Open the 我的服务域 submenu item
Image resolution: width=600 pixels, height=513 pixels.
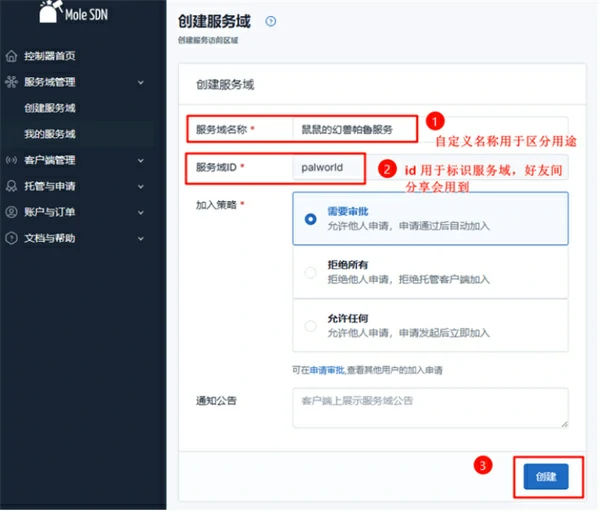click(50, 134)
